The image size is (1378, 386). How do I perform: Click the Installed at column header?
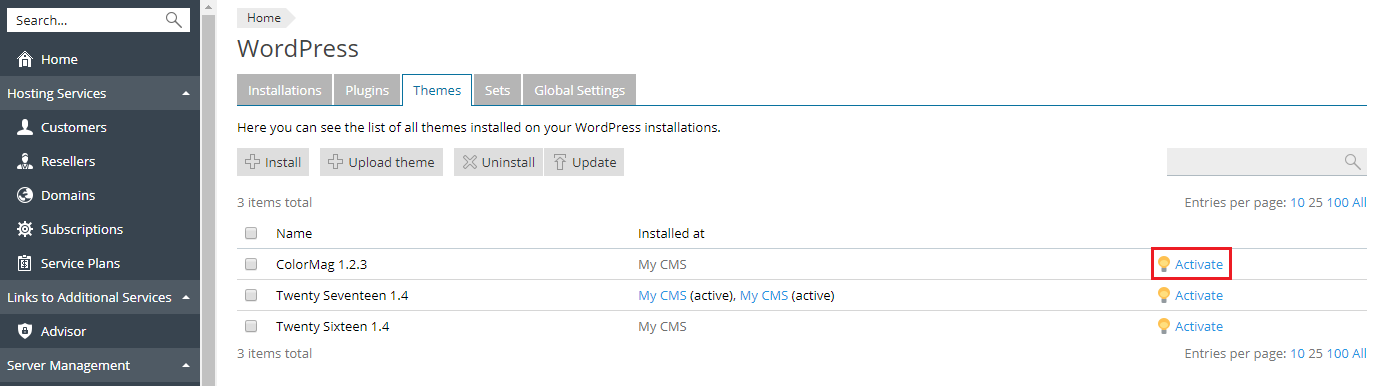pos(671,233)
